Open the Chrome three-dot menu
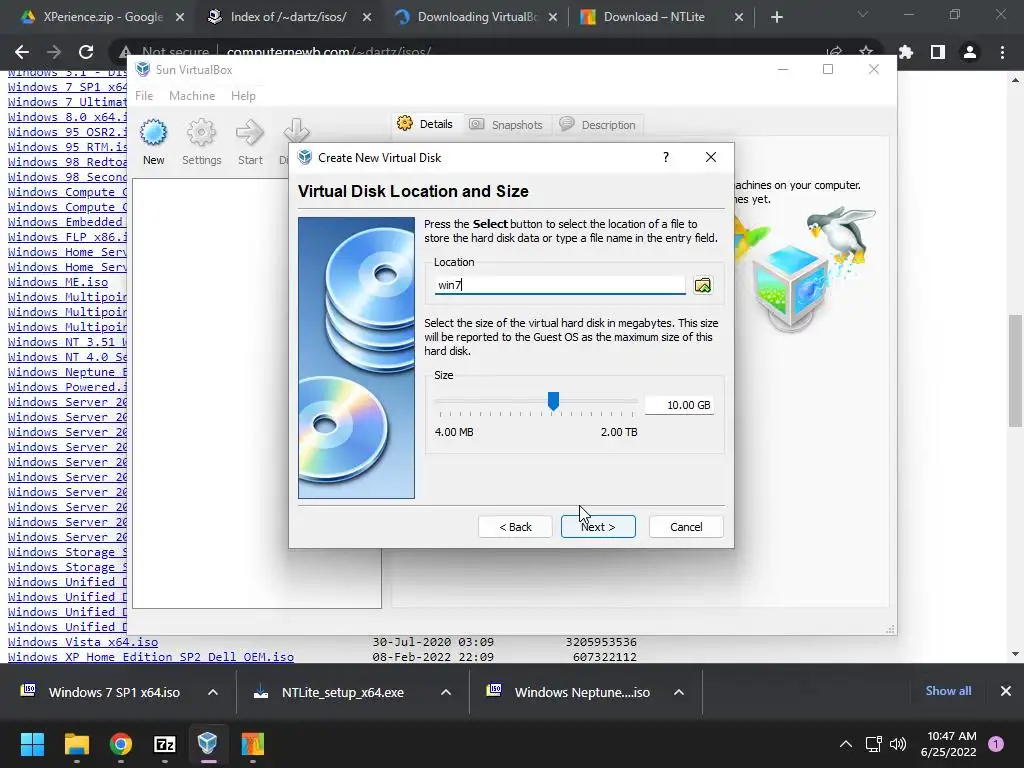1024x768 pixels. (1002, 52)
